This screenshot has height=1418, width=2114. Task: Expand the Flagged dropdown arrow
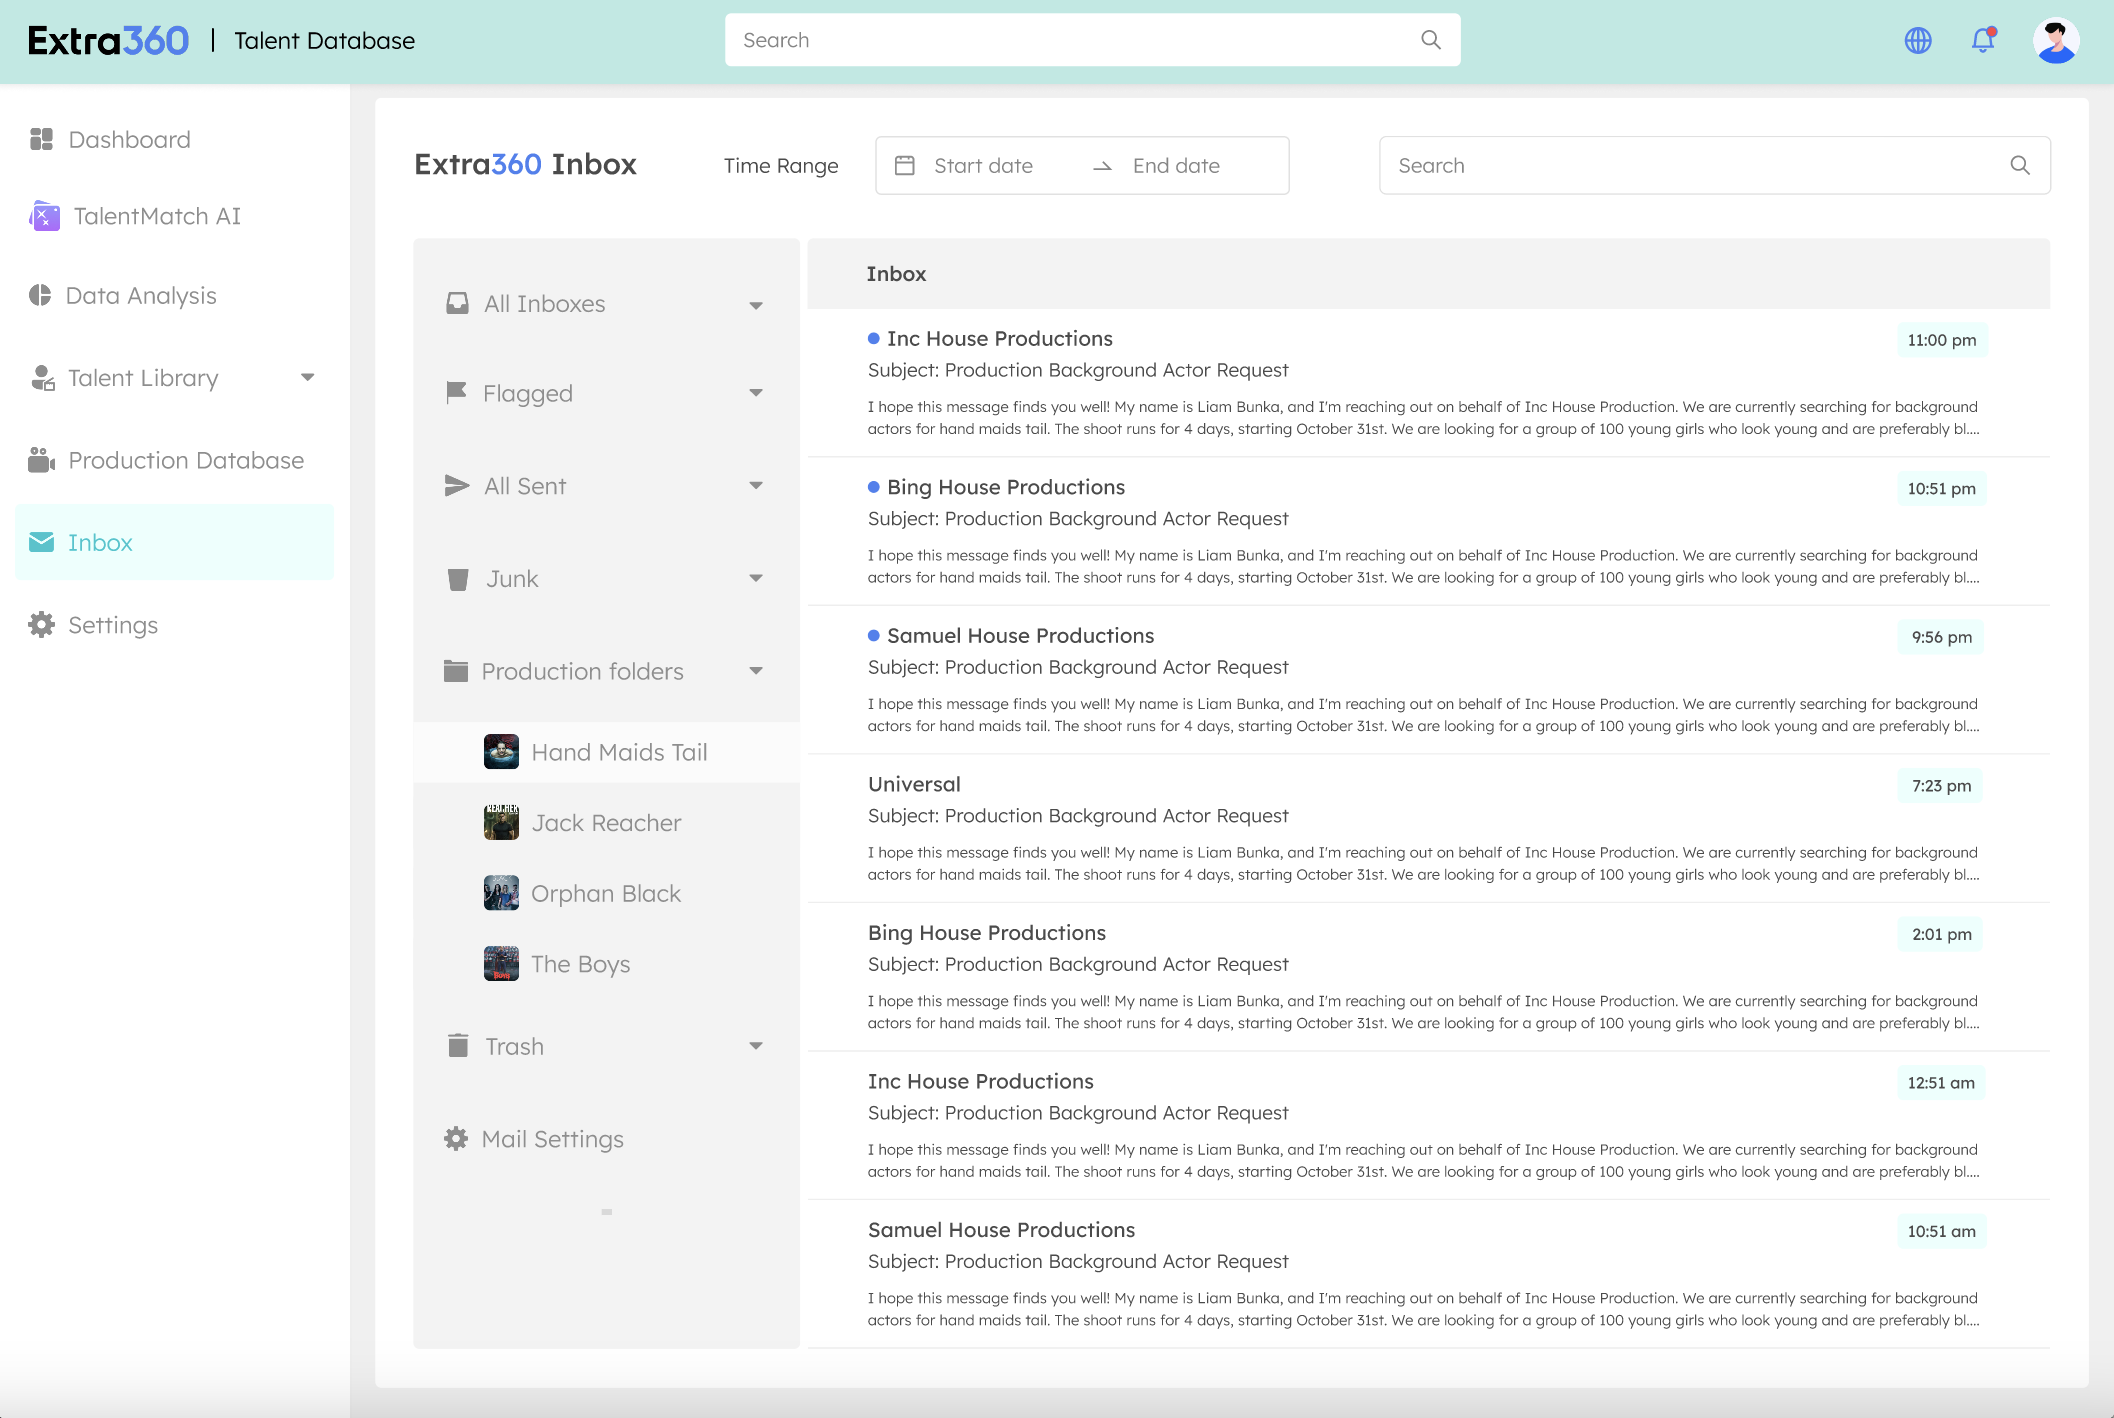point(756,393)
